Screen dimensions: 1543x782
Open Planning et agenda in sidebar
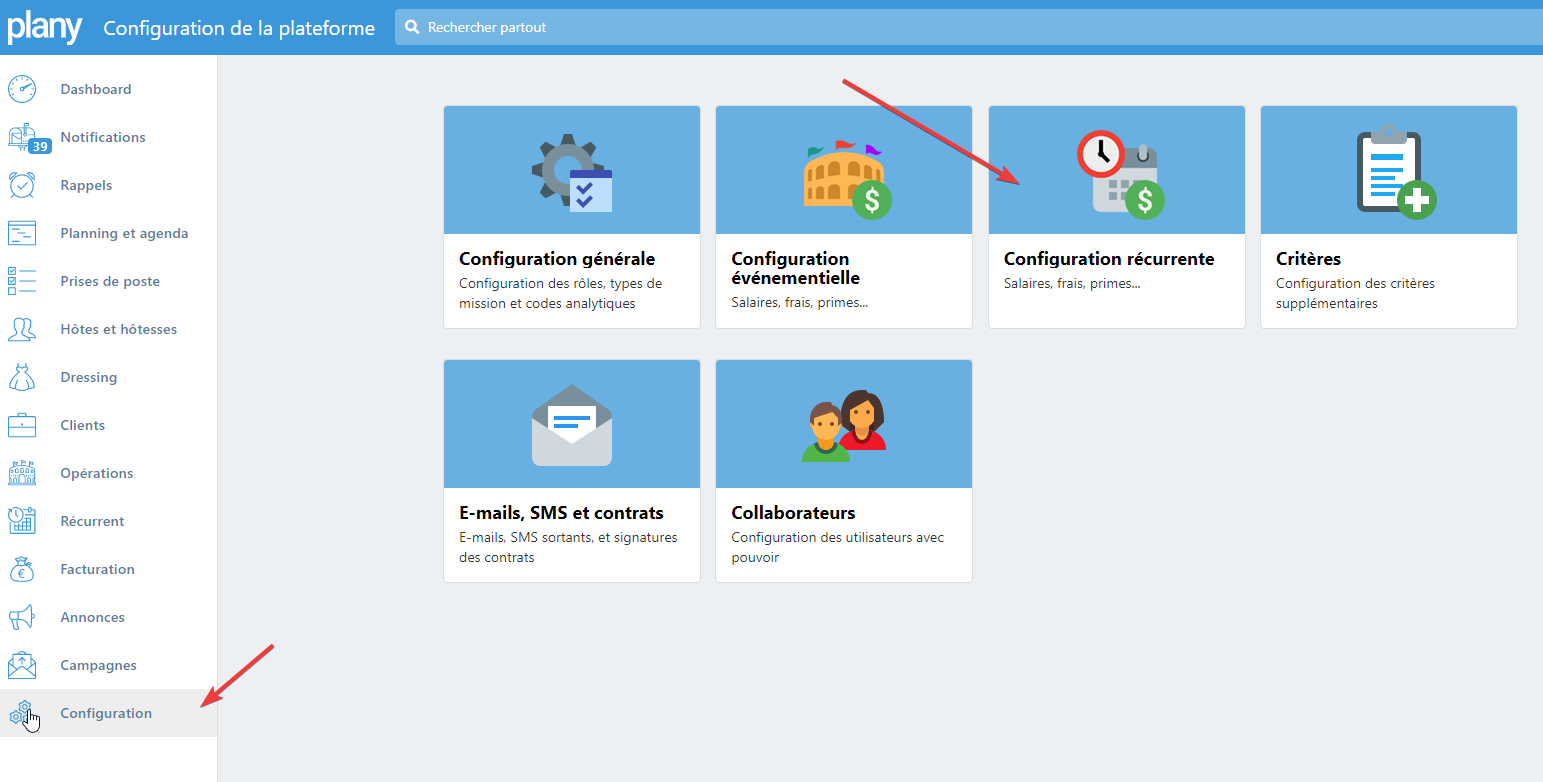[123, 233]
